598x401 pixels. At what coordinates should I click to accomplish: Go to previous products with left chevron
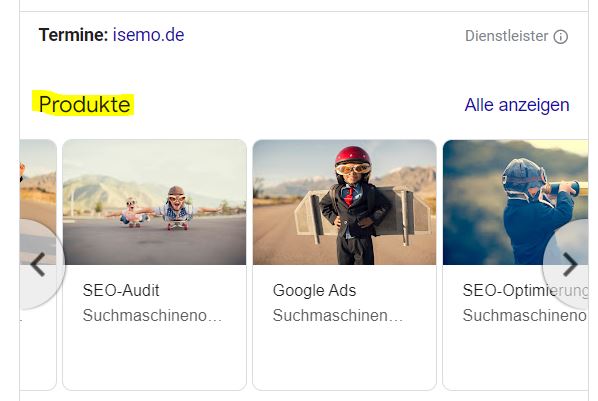38,264
